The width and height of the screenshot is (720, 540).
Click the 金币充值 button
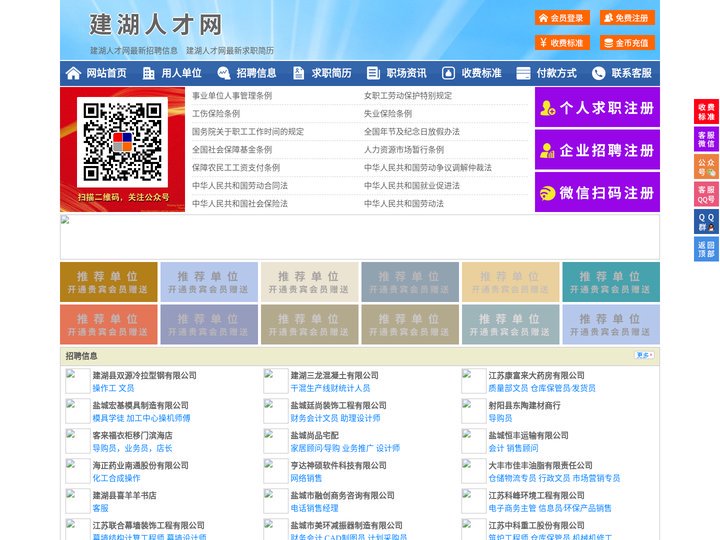tap(627, 43)
